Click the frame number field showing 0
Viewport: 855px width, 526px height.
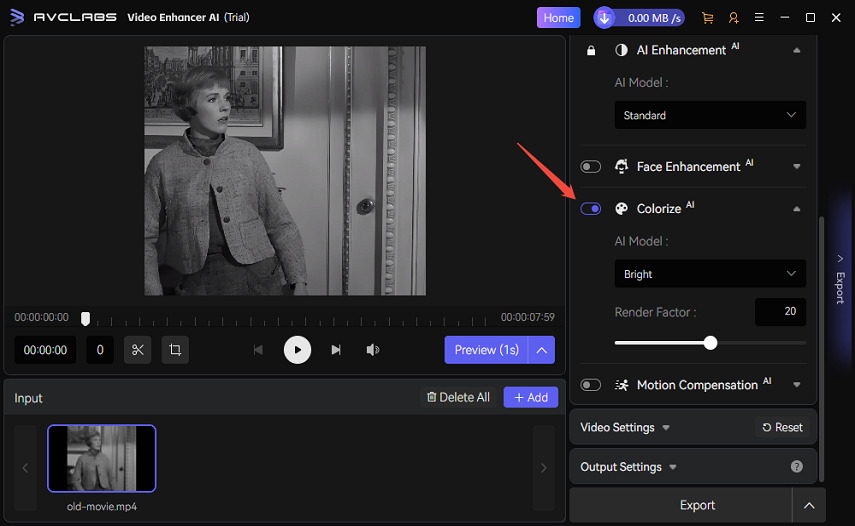100,350
